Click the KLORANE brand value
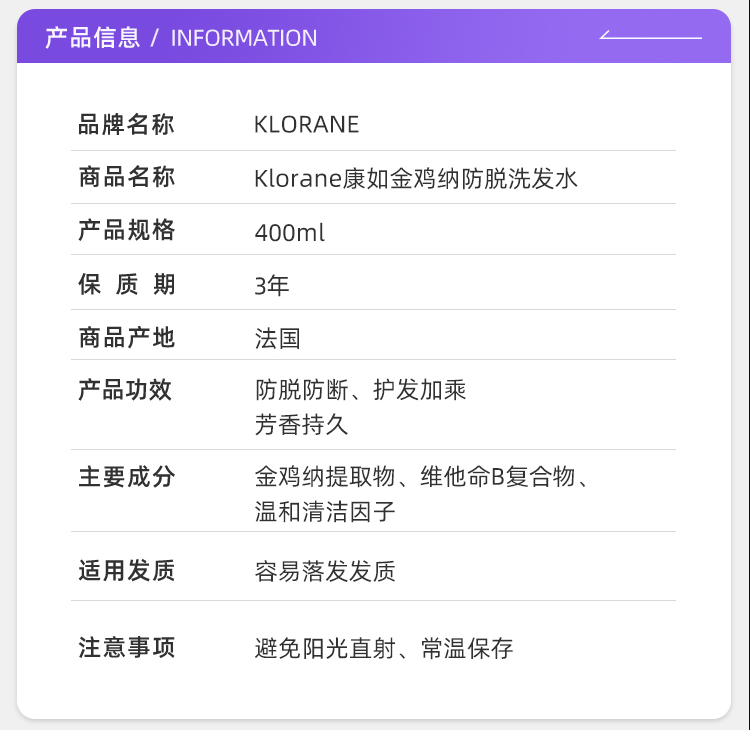Image resolution: width=750 pixels, height=730 pixels. (x=307, y=125)
